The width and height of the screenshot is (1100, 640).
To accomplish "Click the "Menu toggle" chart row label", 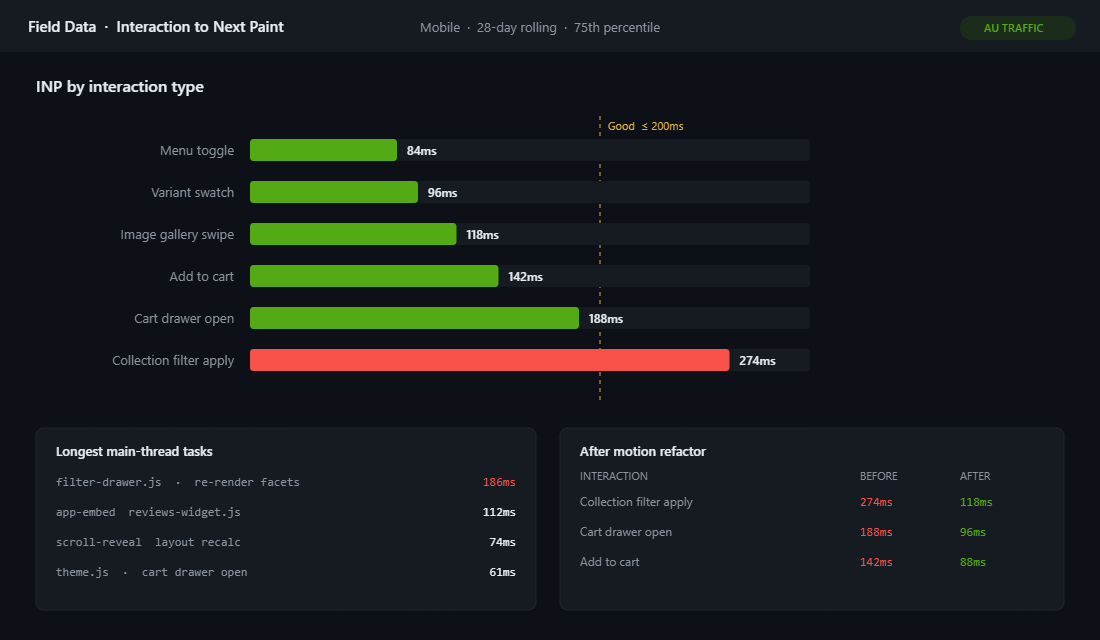I will click(x=196, y=150).
